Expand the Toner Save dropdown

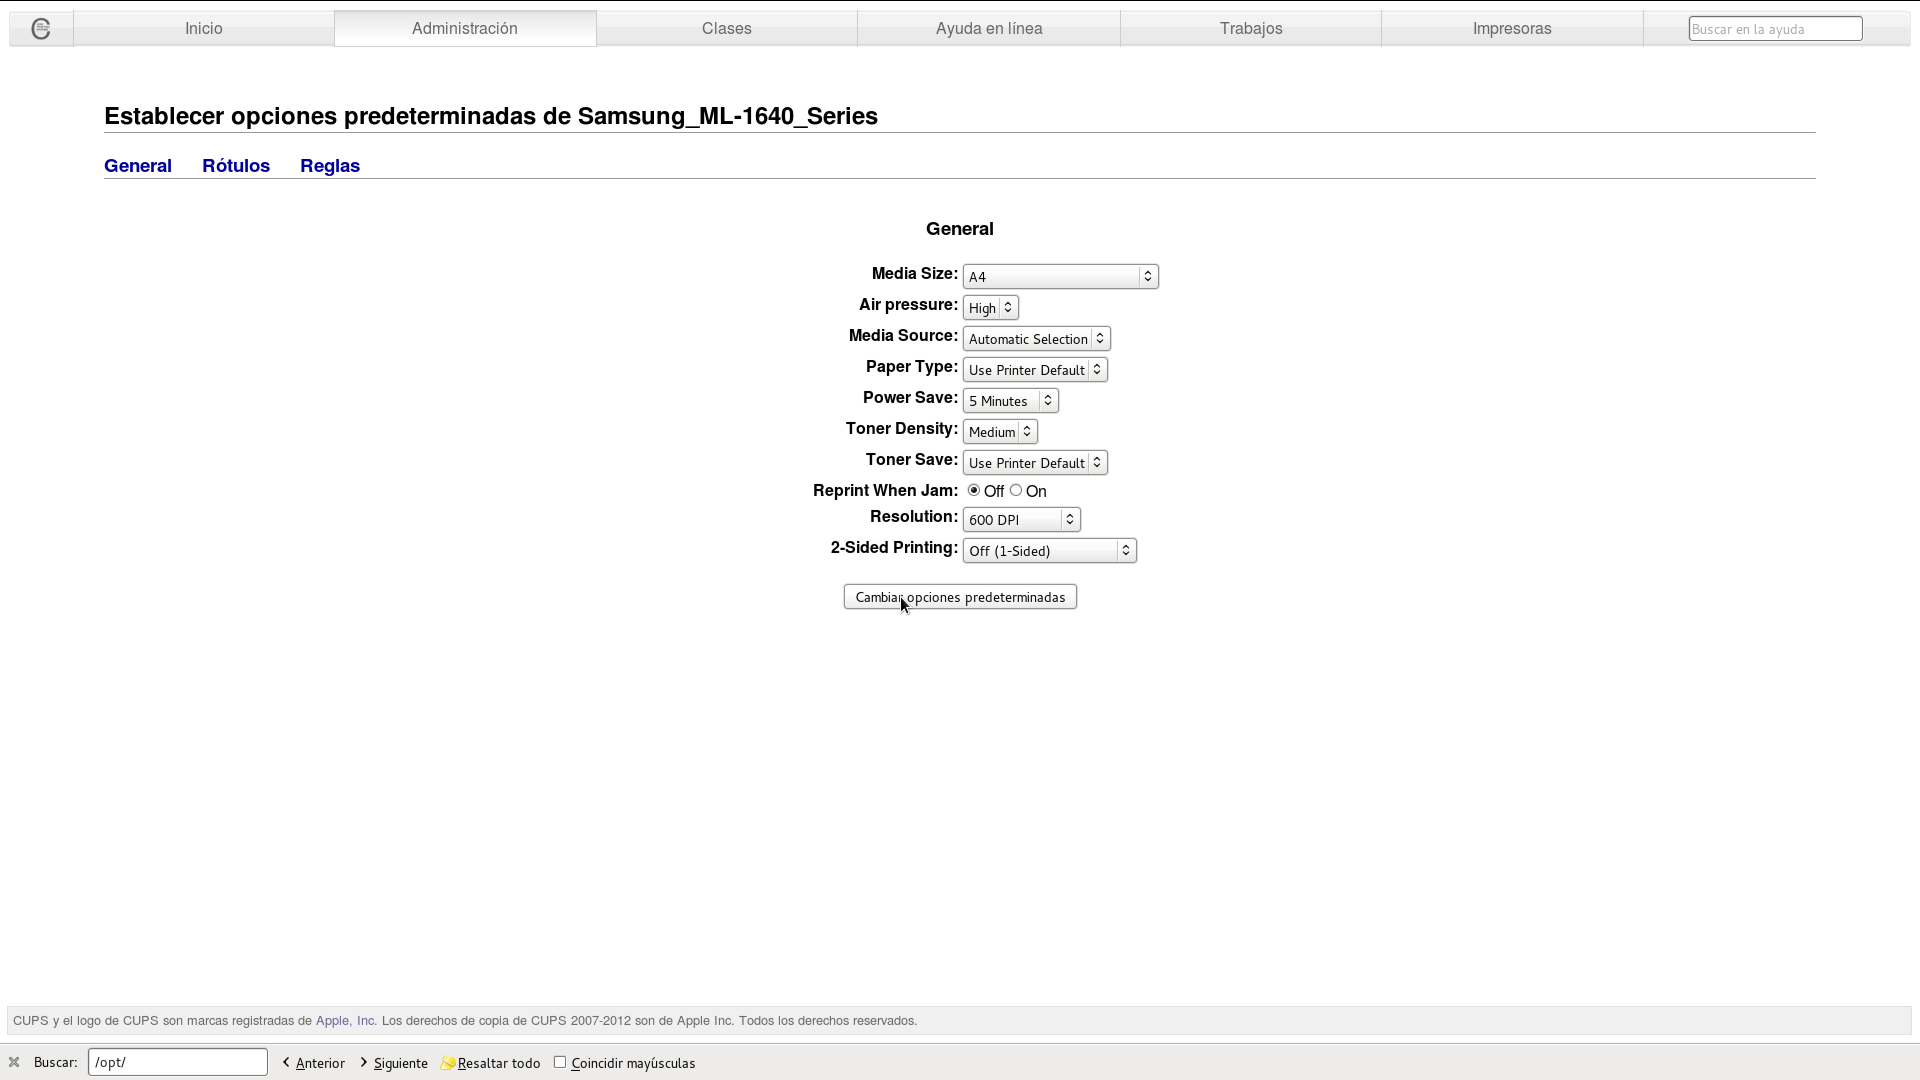tap(1035, 462)
